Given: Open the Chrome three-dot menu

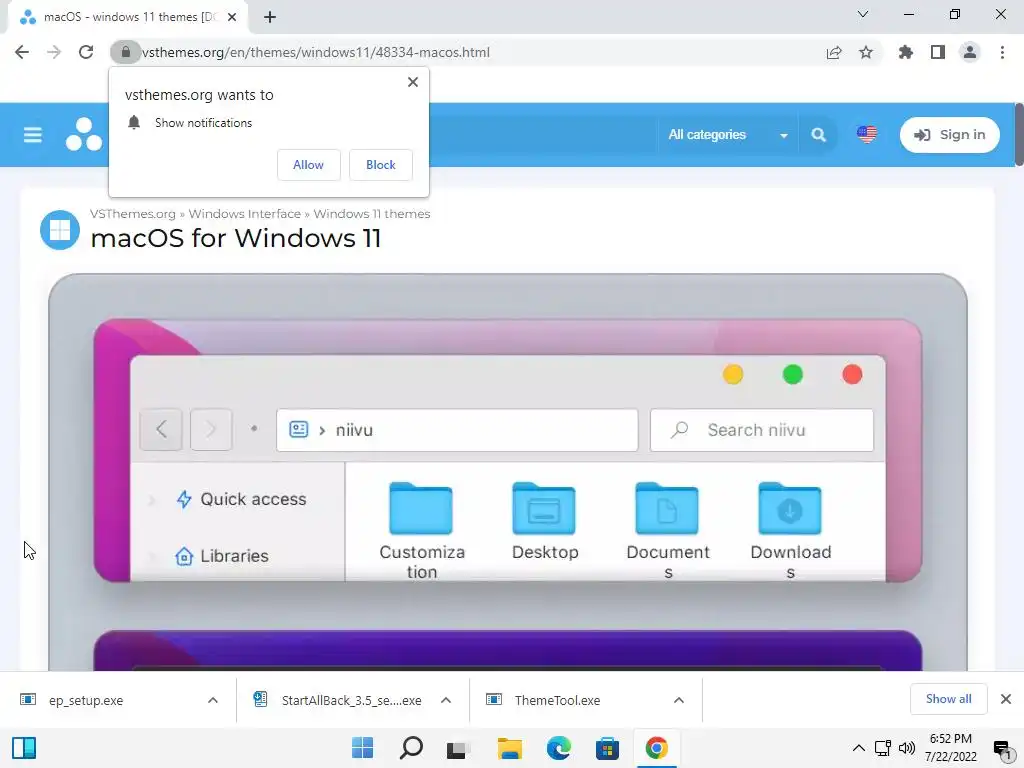Looking at the screenshot, I should [1002, 52].
